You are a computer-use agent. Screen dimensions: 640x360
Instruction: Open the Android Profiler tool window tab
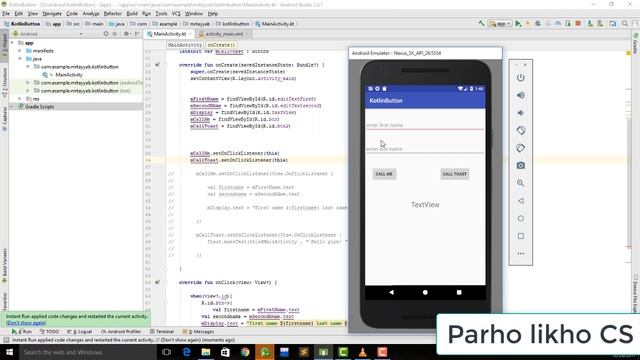[121, 331]
